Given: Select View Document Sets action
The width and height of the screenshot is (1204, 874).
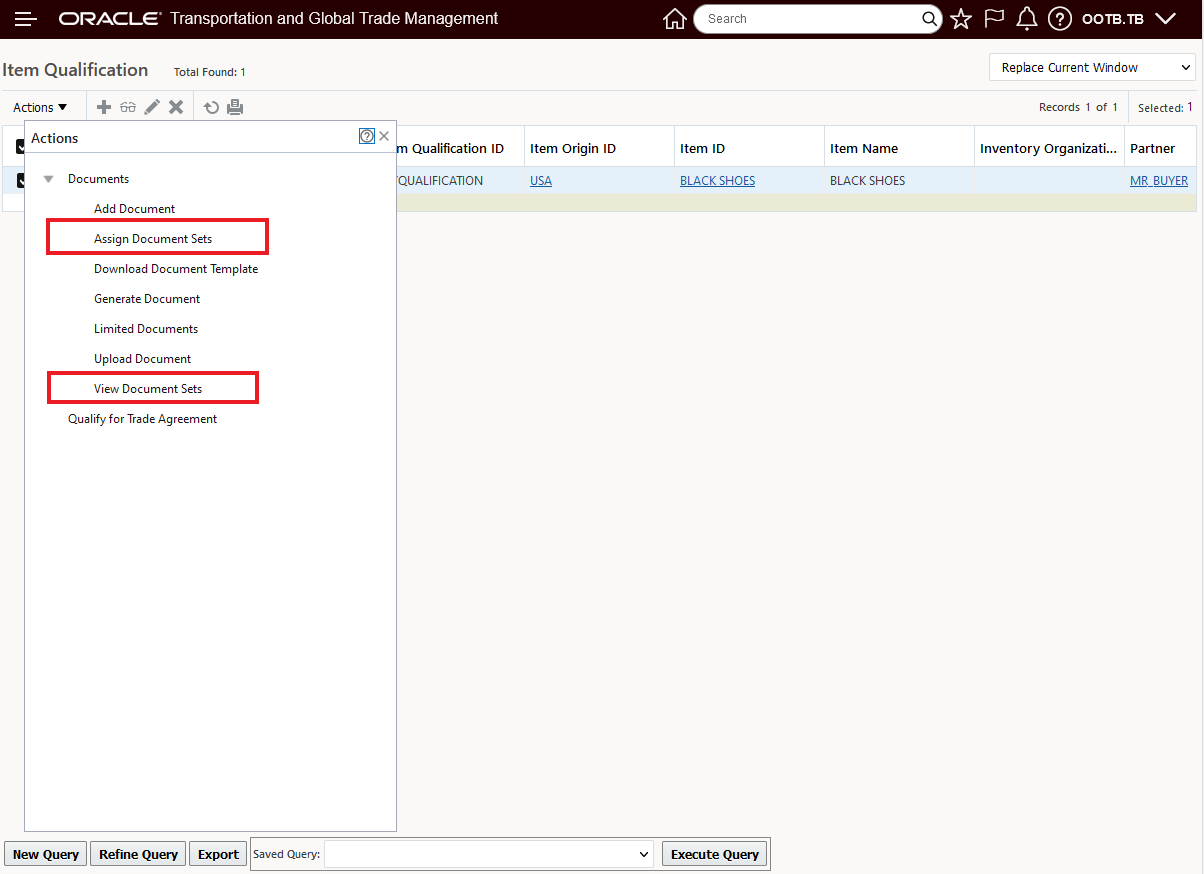Looking at the screenshot, I should click(148, 389).
